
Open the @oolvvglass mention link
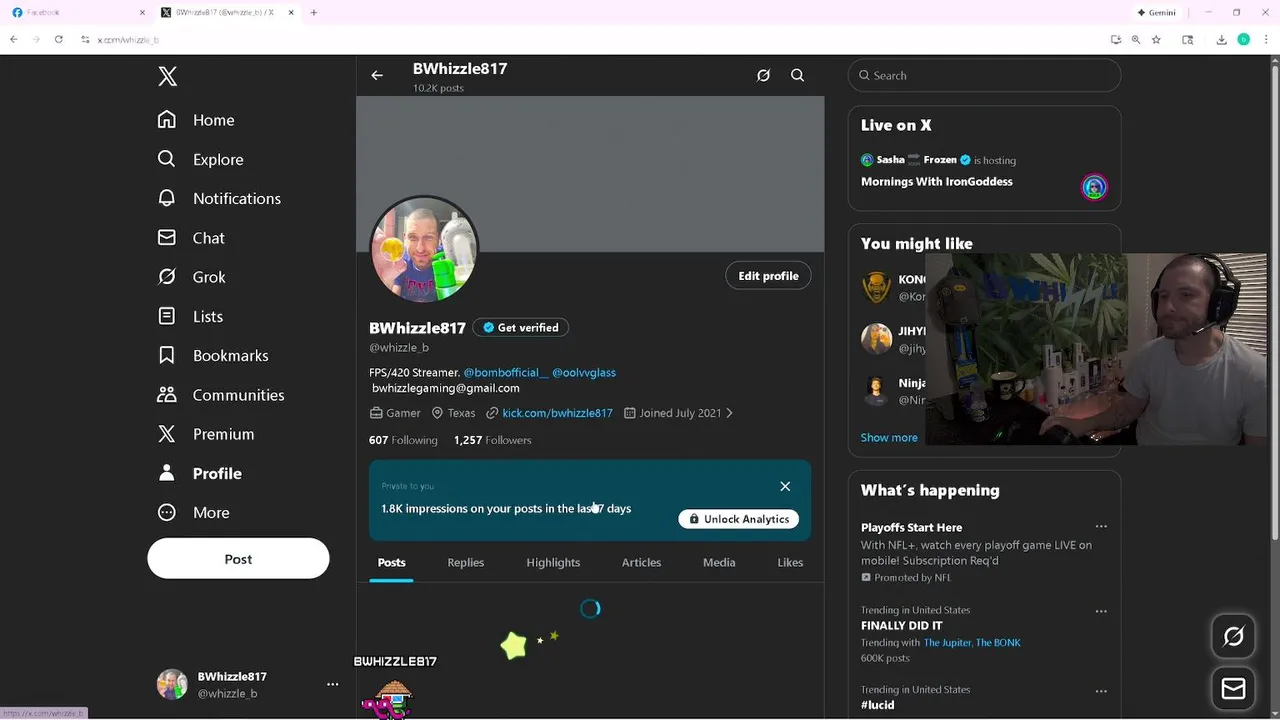point(584,372)
